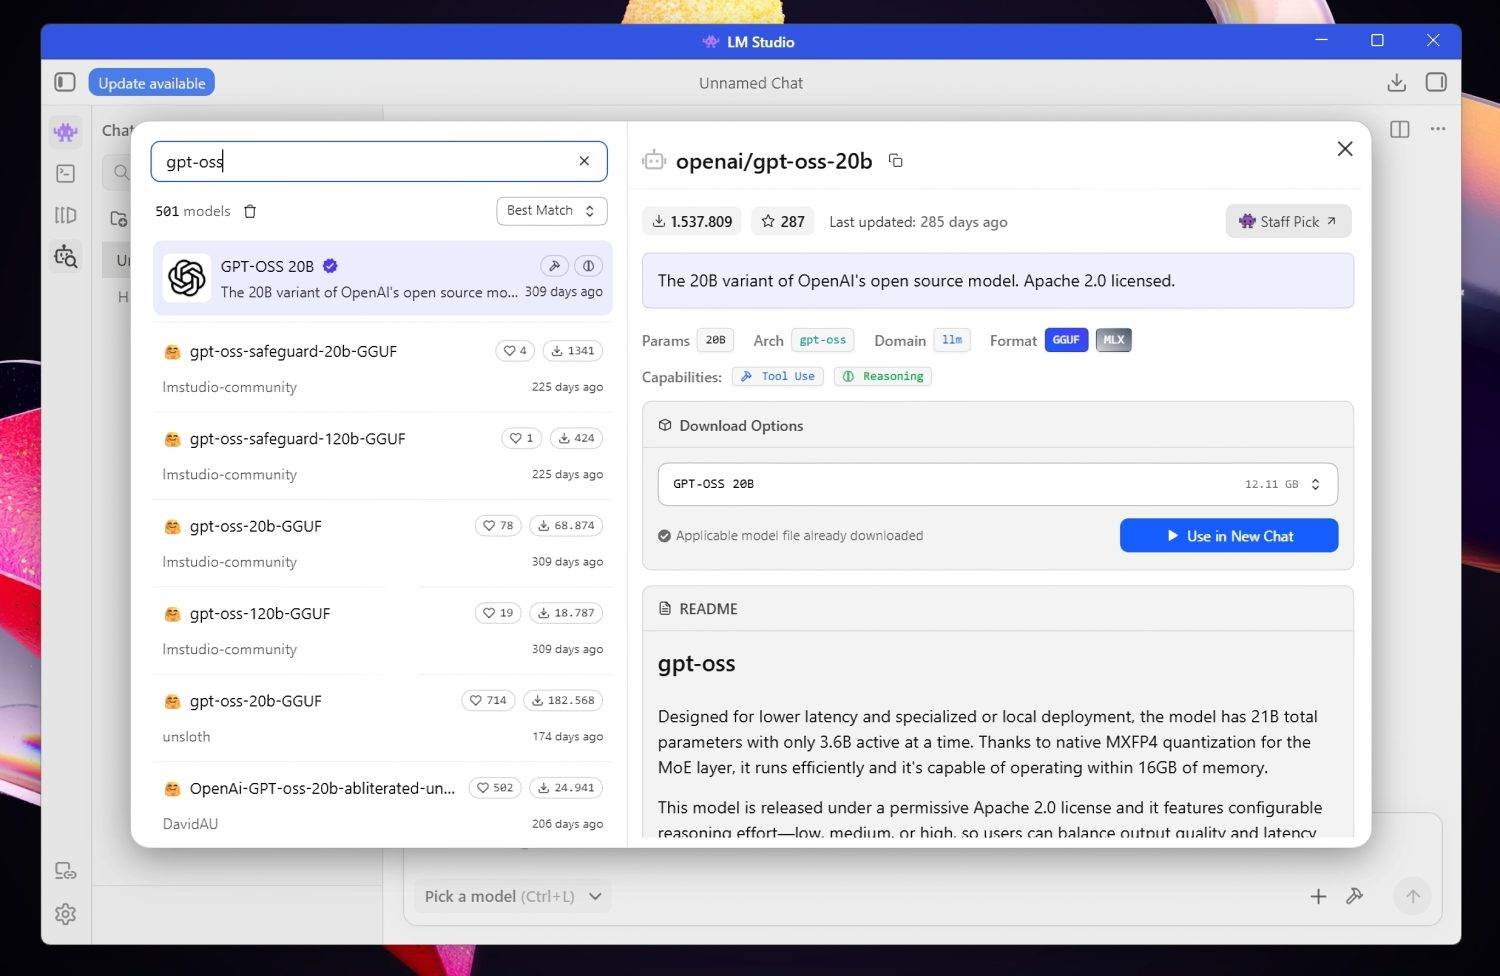Click the Update available button
This screenshot has height=976, width=1500.
[x=152, y=83]
